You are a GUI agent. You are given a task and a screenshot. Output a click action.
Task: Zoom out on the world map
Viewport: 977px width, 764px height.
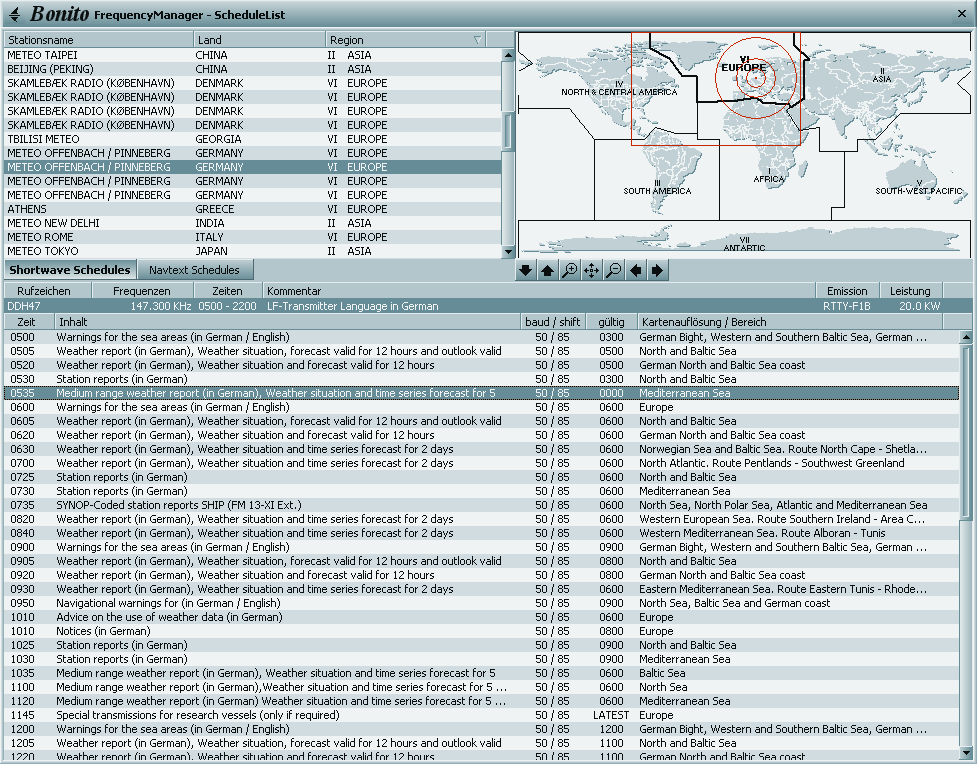tap(613, 270)
